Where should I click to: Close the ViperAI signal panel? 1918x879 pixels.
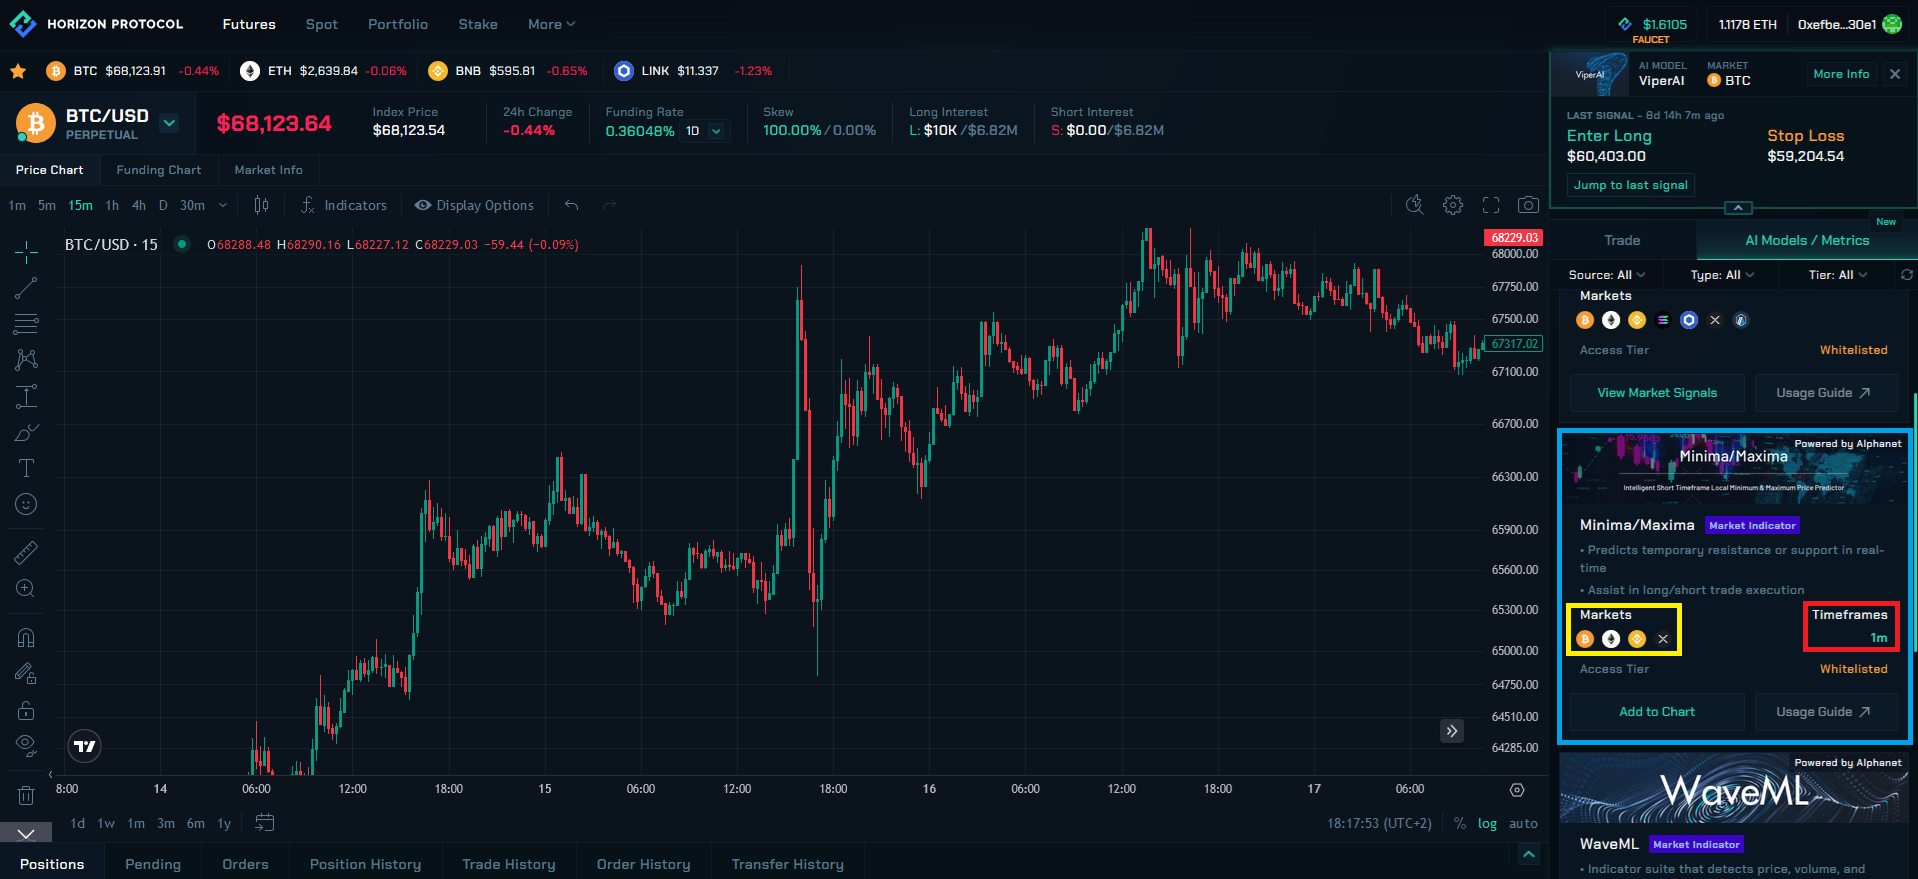pos(1895,74)
